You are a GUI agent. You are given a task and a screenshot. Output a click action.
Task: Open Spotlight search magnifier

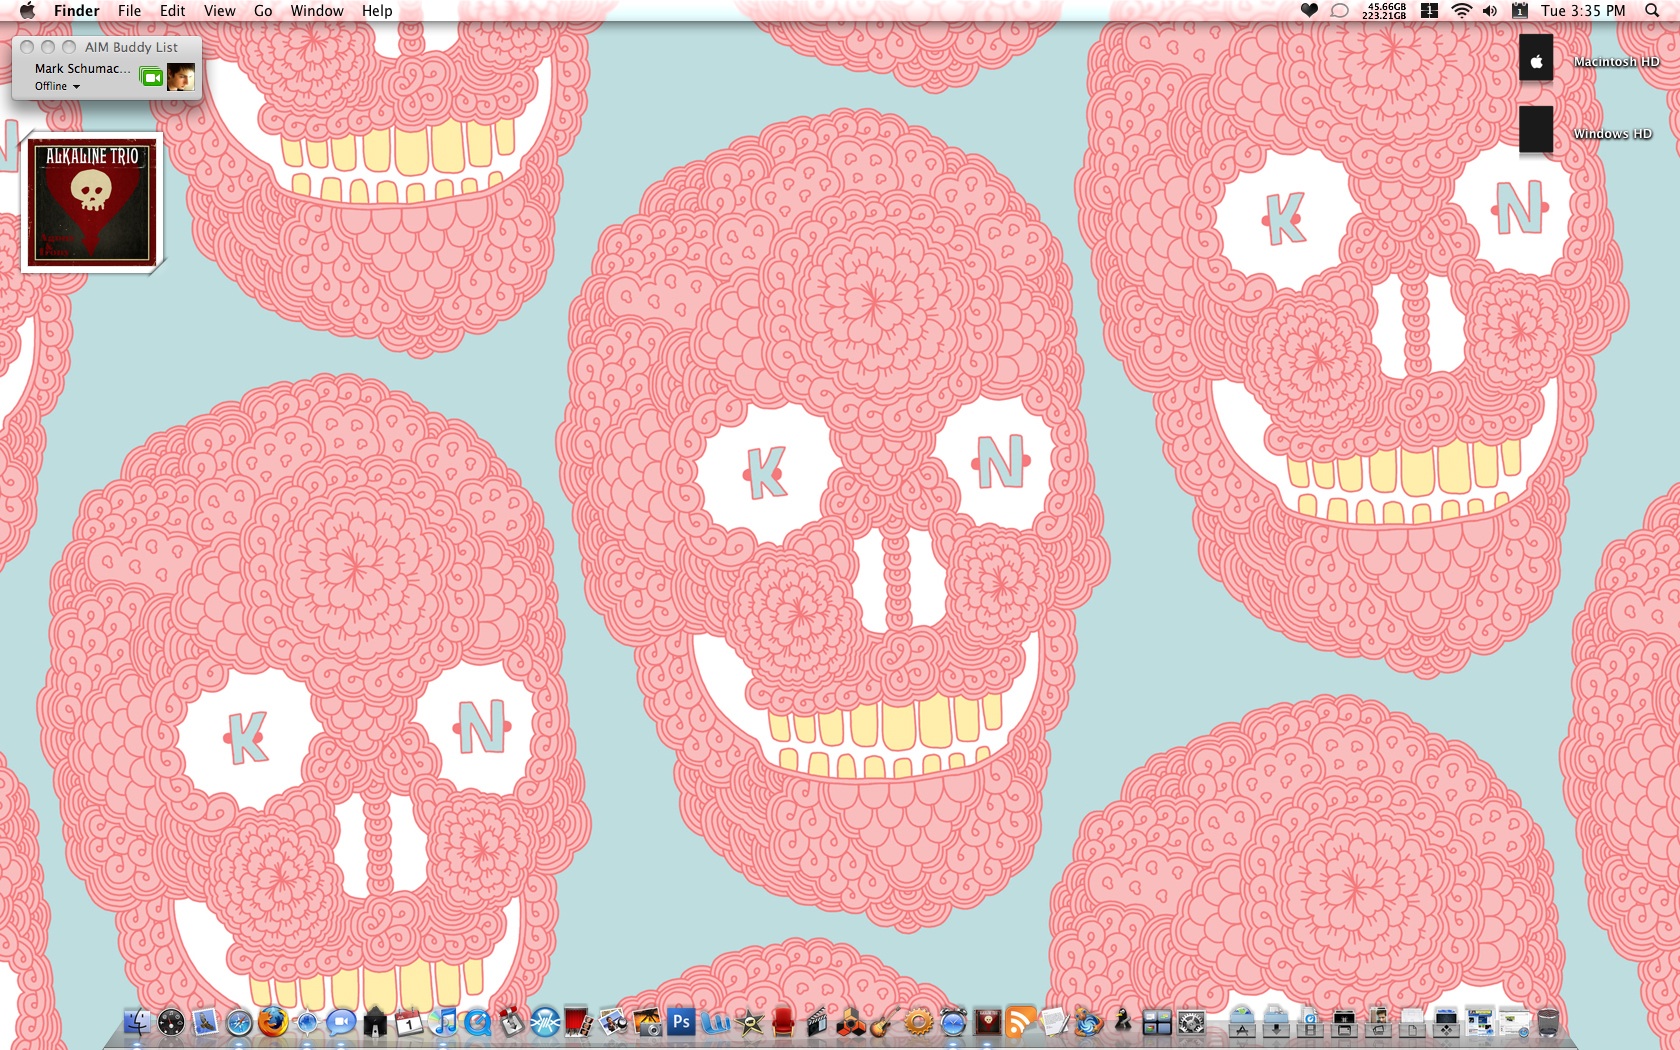pyautogui.click(x=1651, y=11)
